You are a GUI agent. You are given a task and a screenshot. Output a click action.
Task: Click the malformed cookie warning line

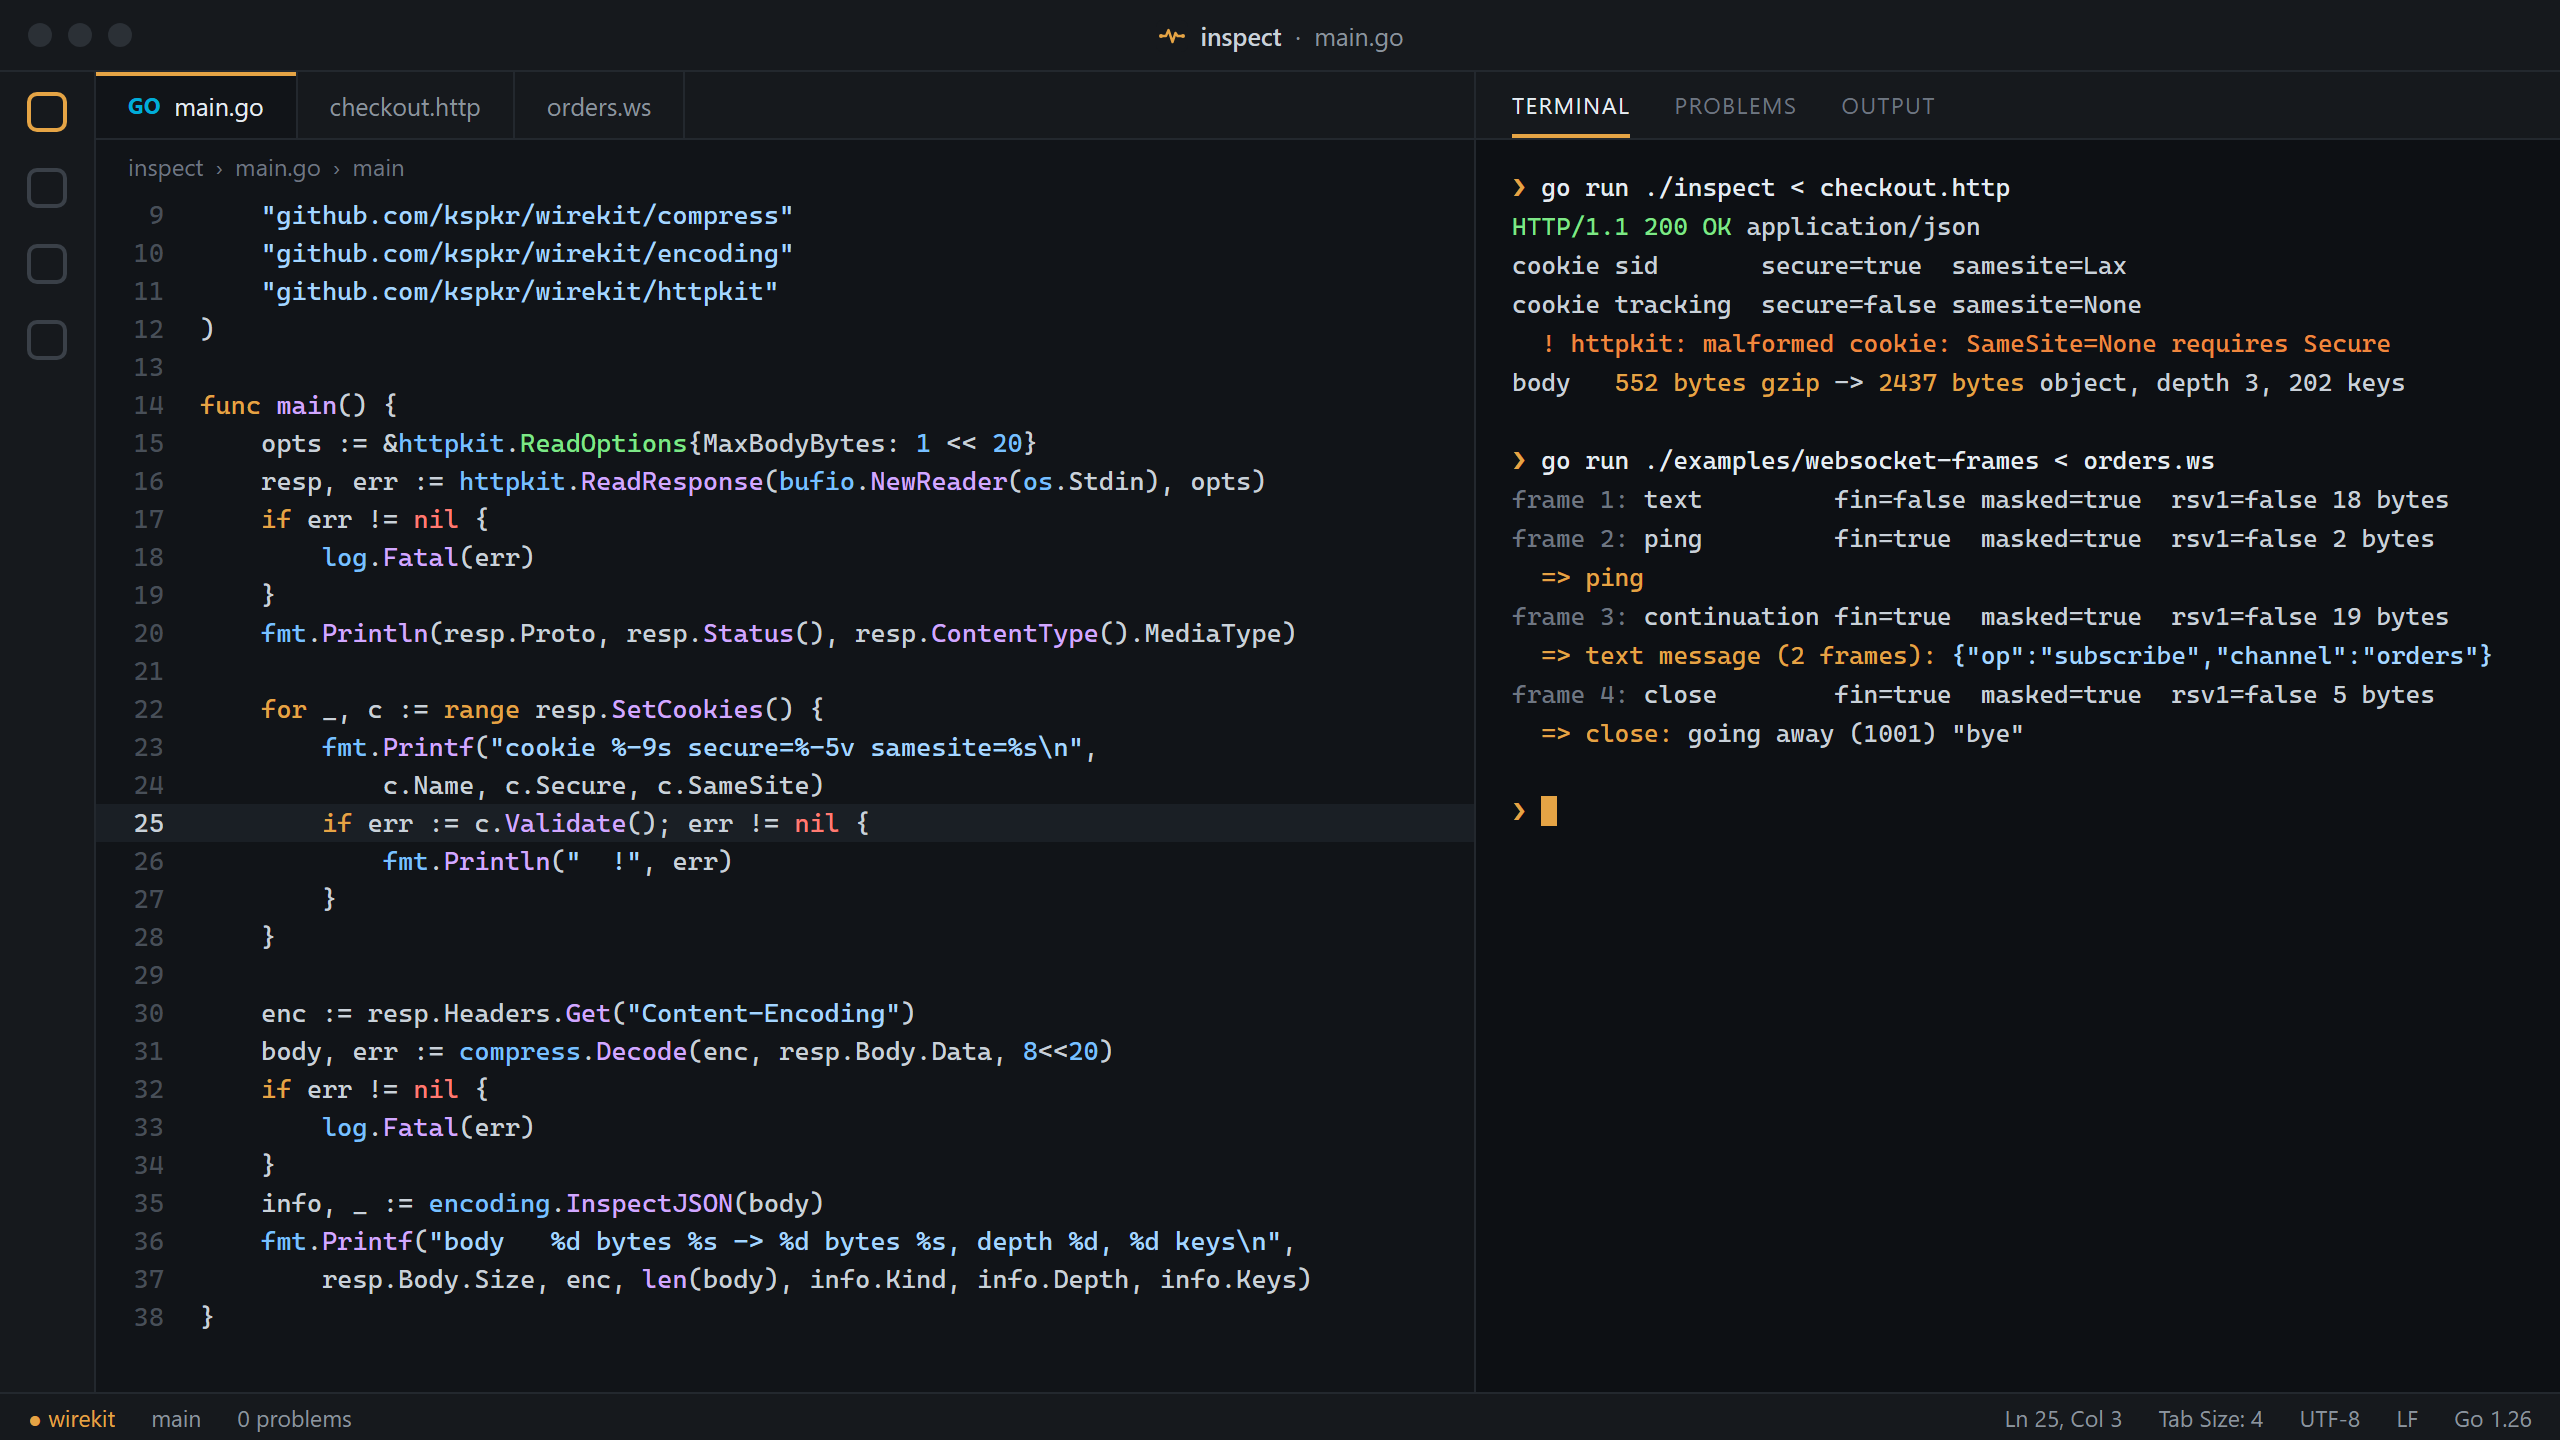[x=1966, y=344]
